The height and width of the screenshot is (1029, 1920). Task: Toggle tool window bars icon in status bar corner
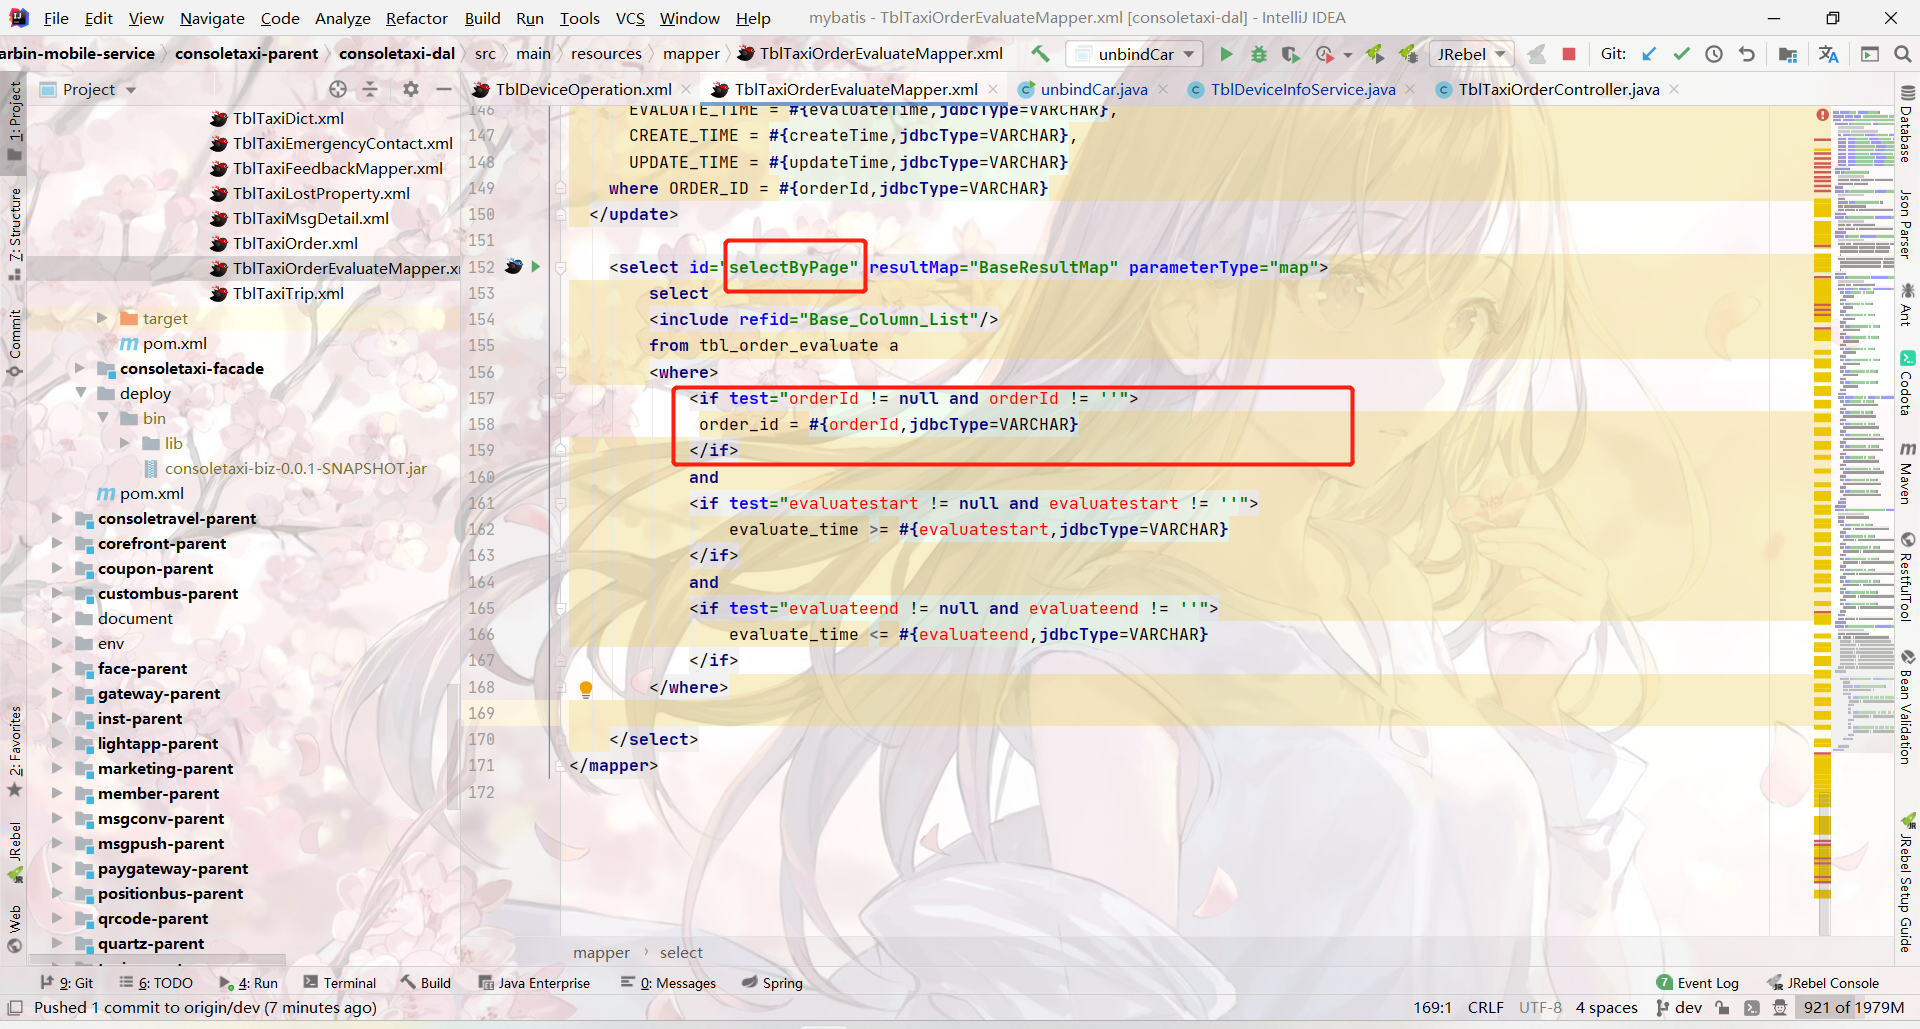pyautogui.click(x=15, y=1008)
